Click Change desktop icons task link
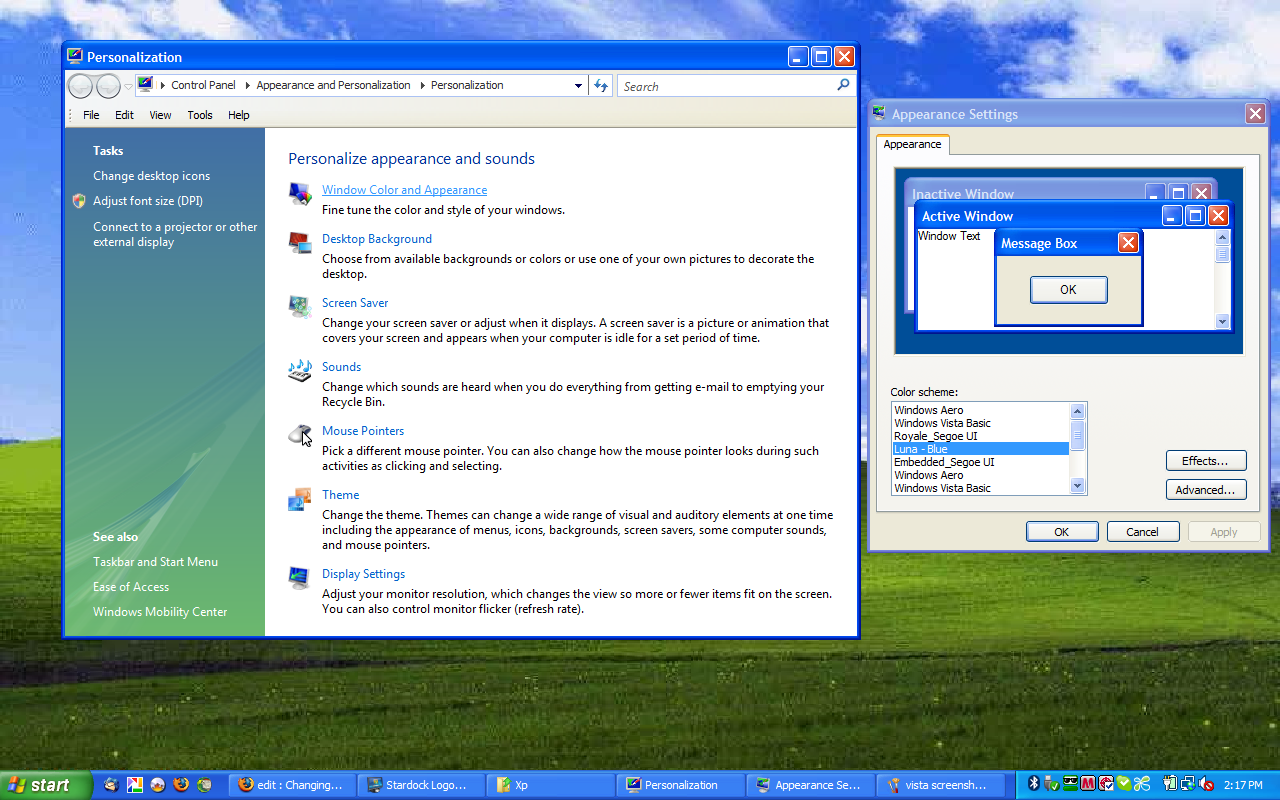The height and width of the screenshot is (800, 1280). pos(151,176)
